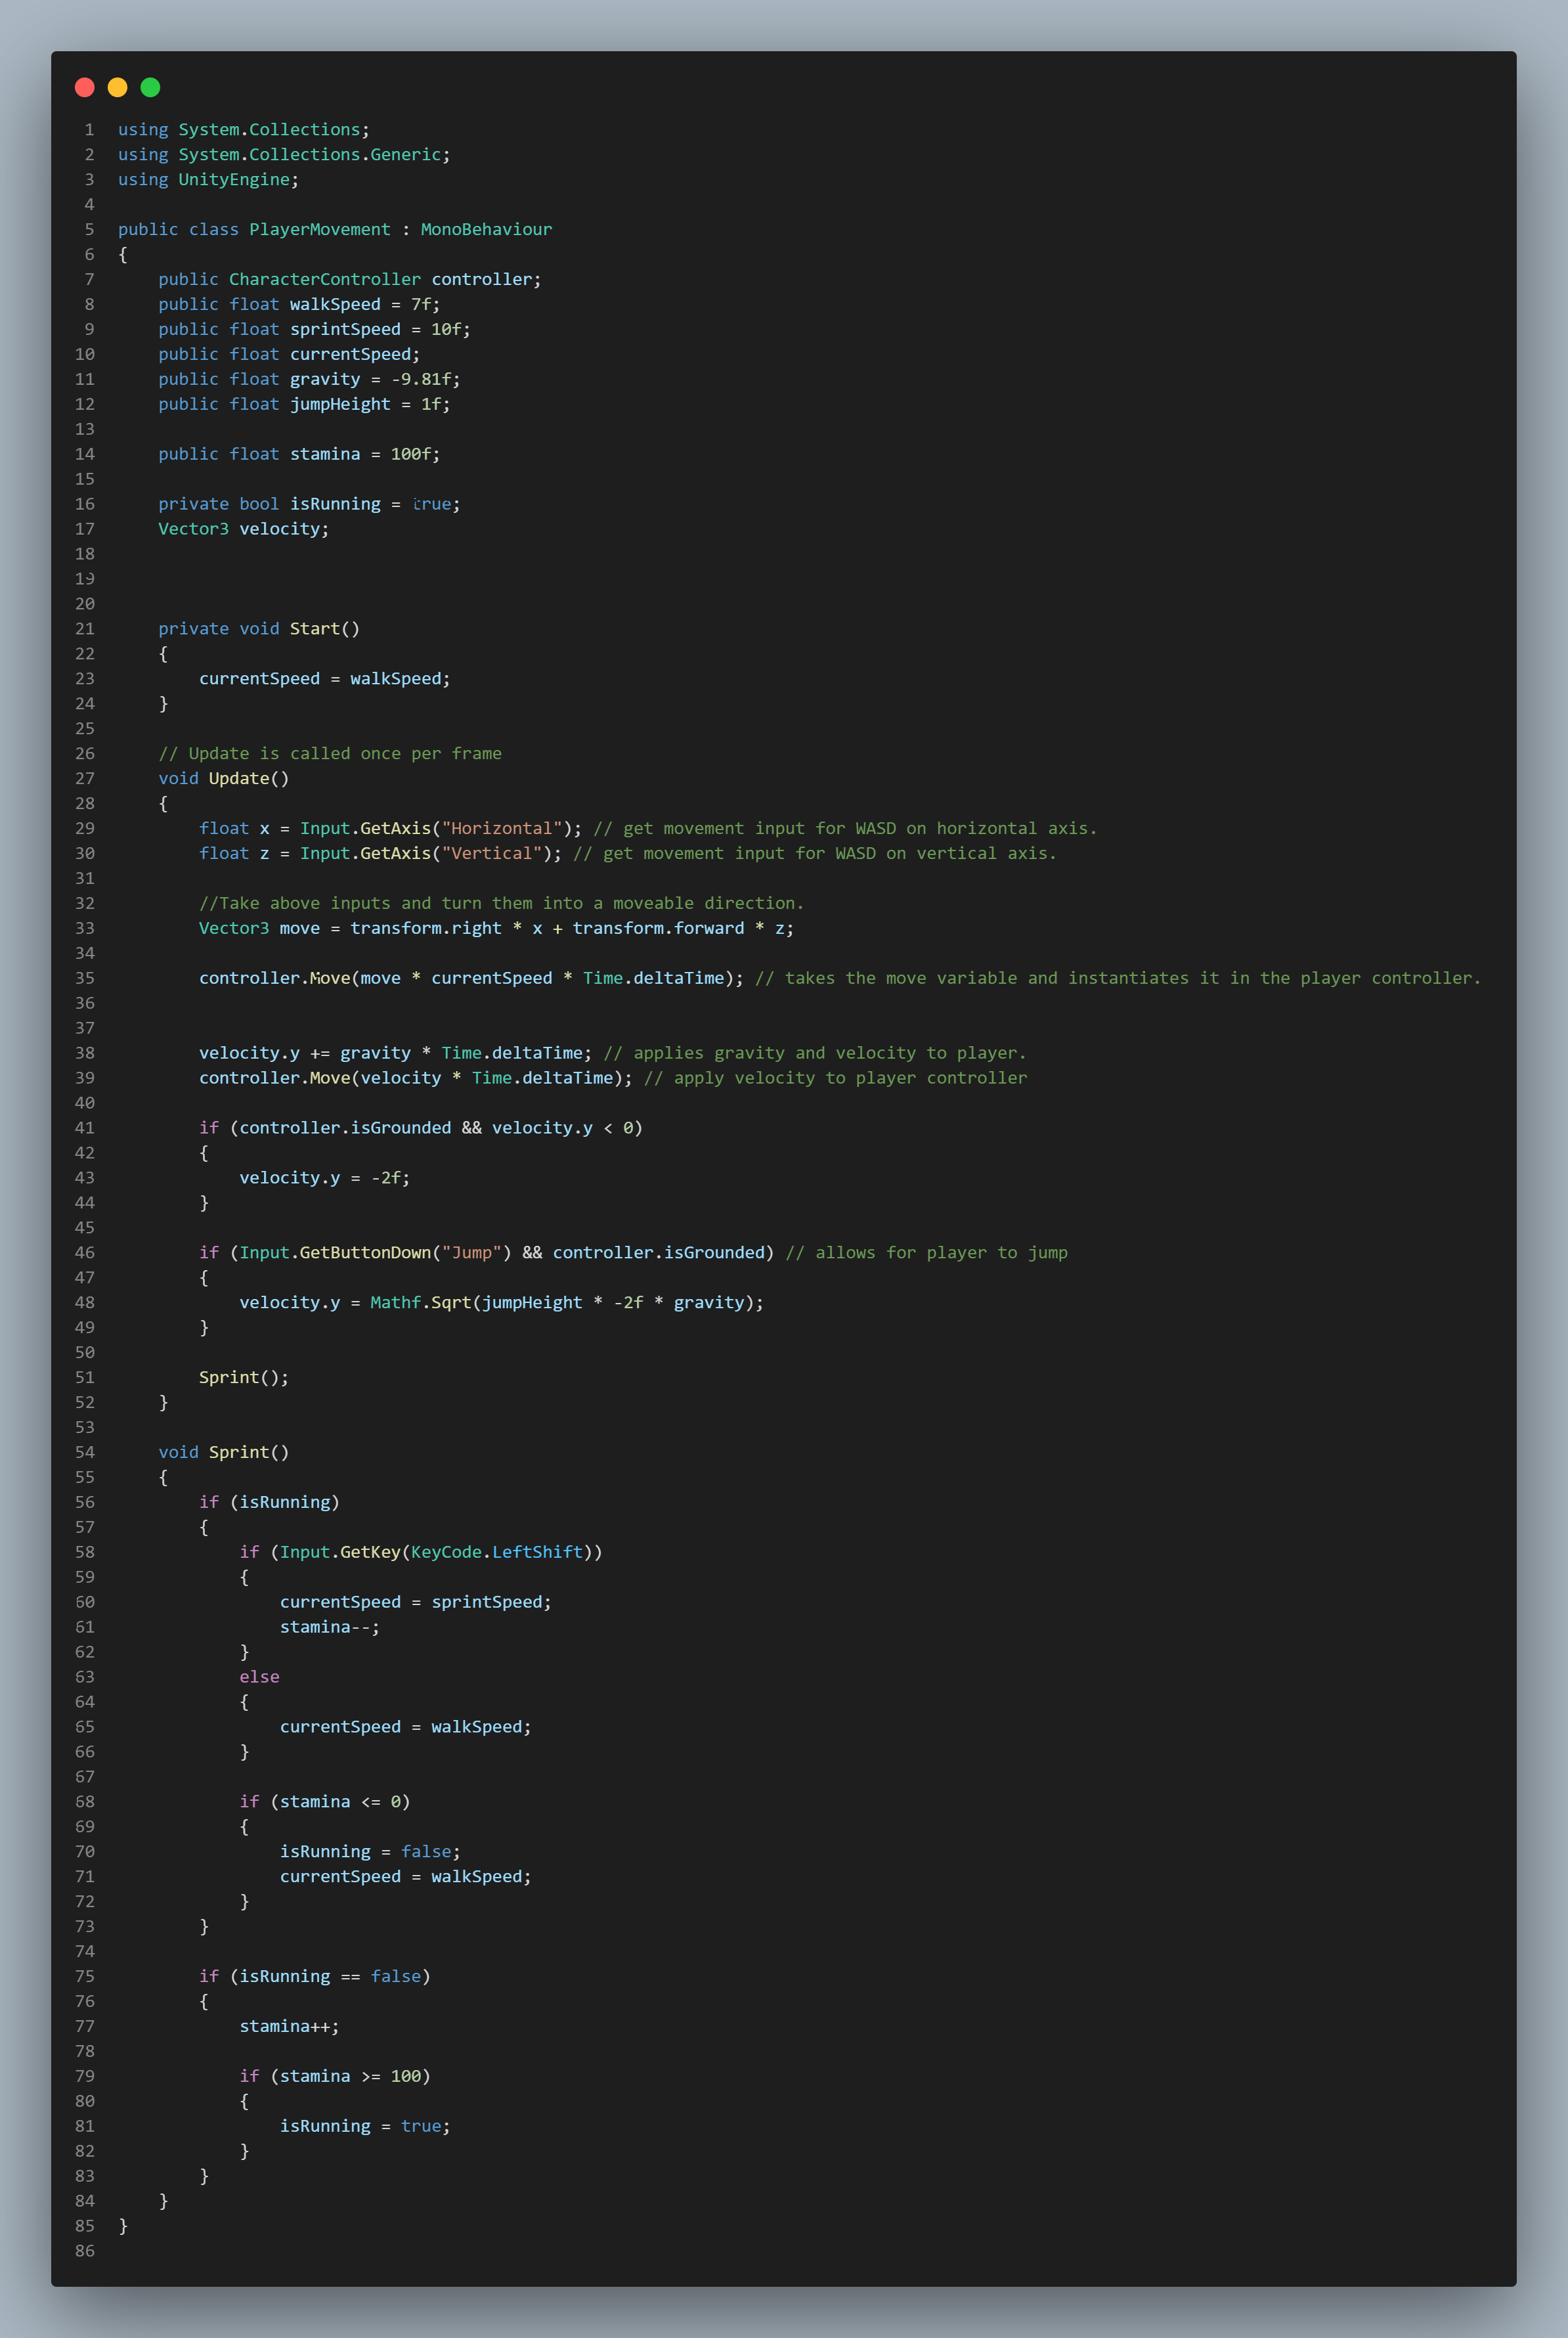Screen dimensions: 1568x2338
Task: Click the 'PlayerMovement' class name
Action: 320,229
